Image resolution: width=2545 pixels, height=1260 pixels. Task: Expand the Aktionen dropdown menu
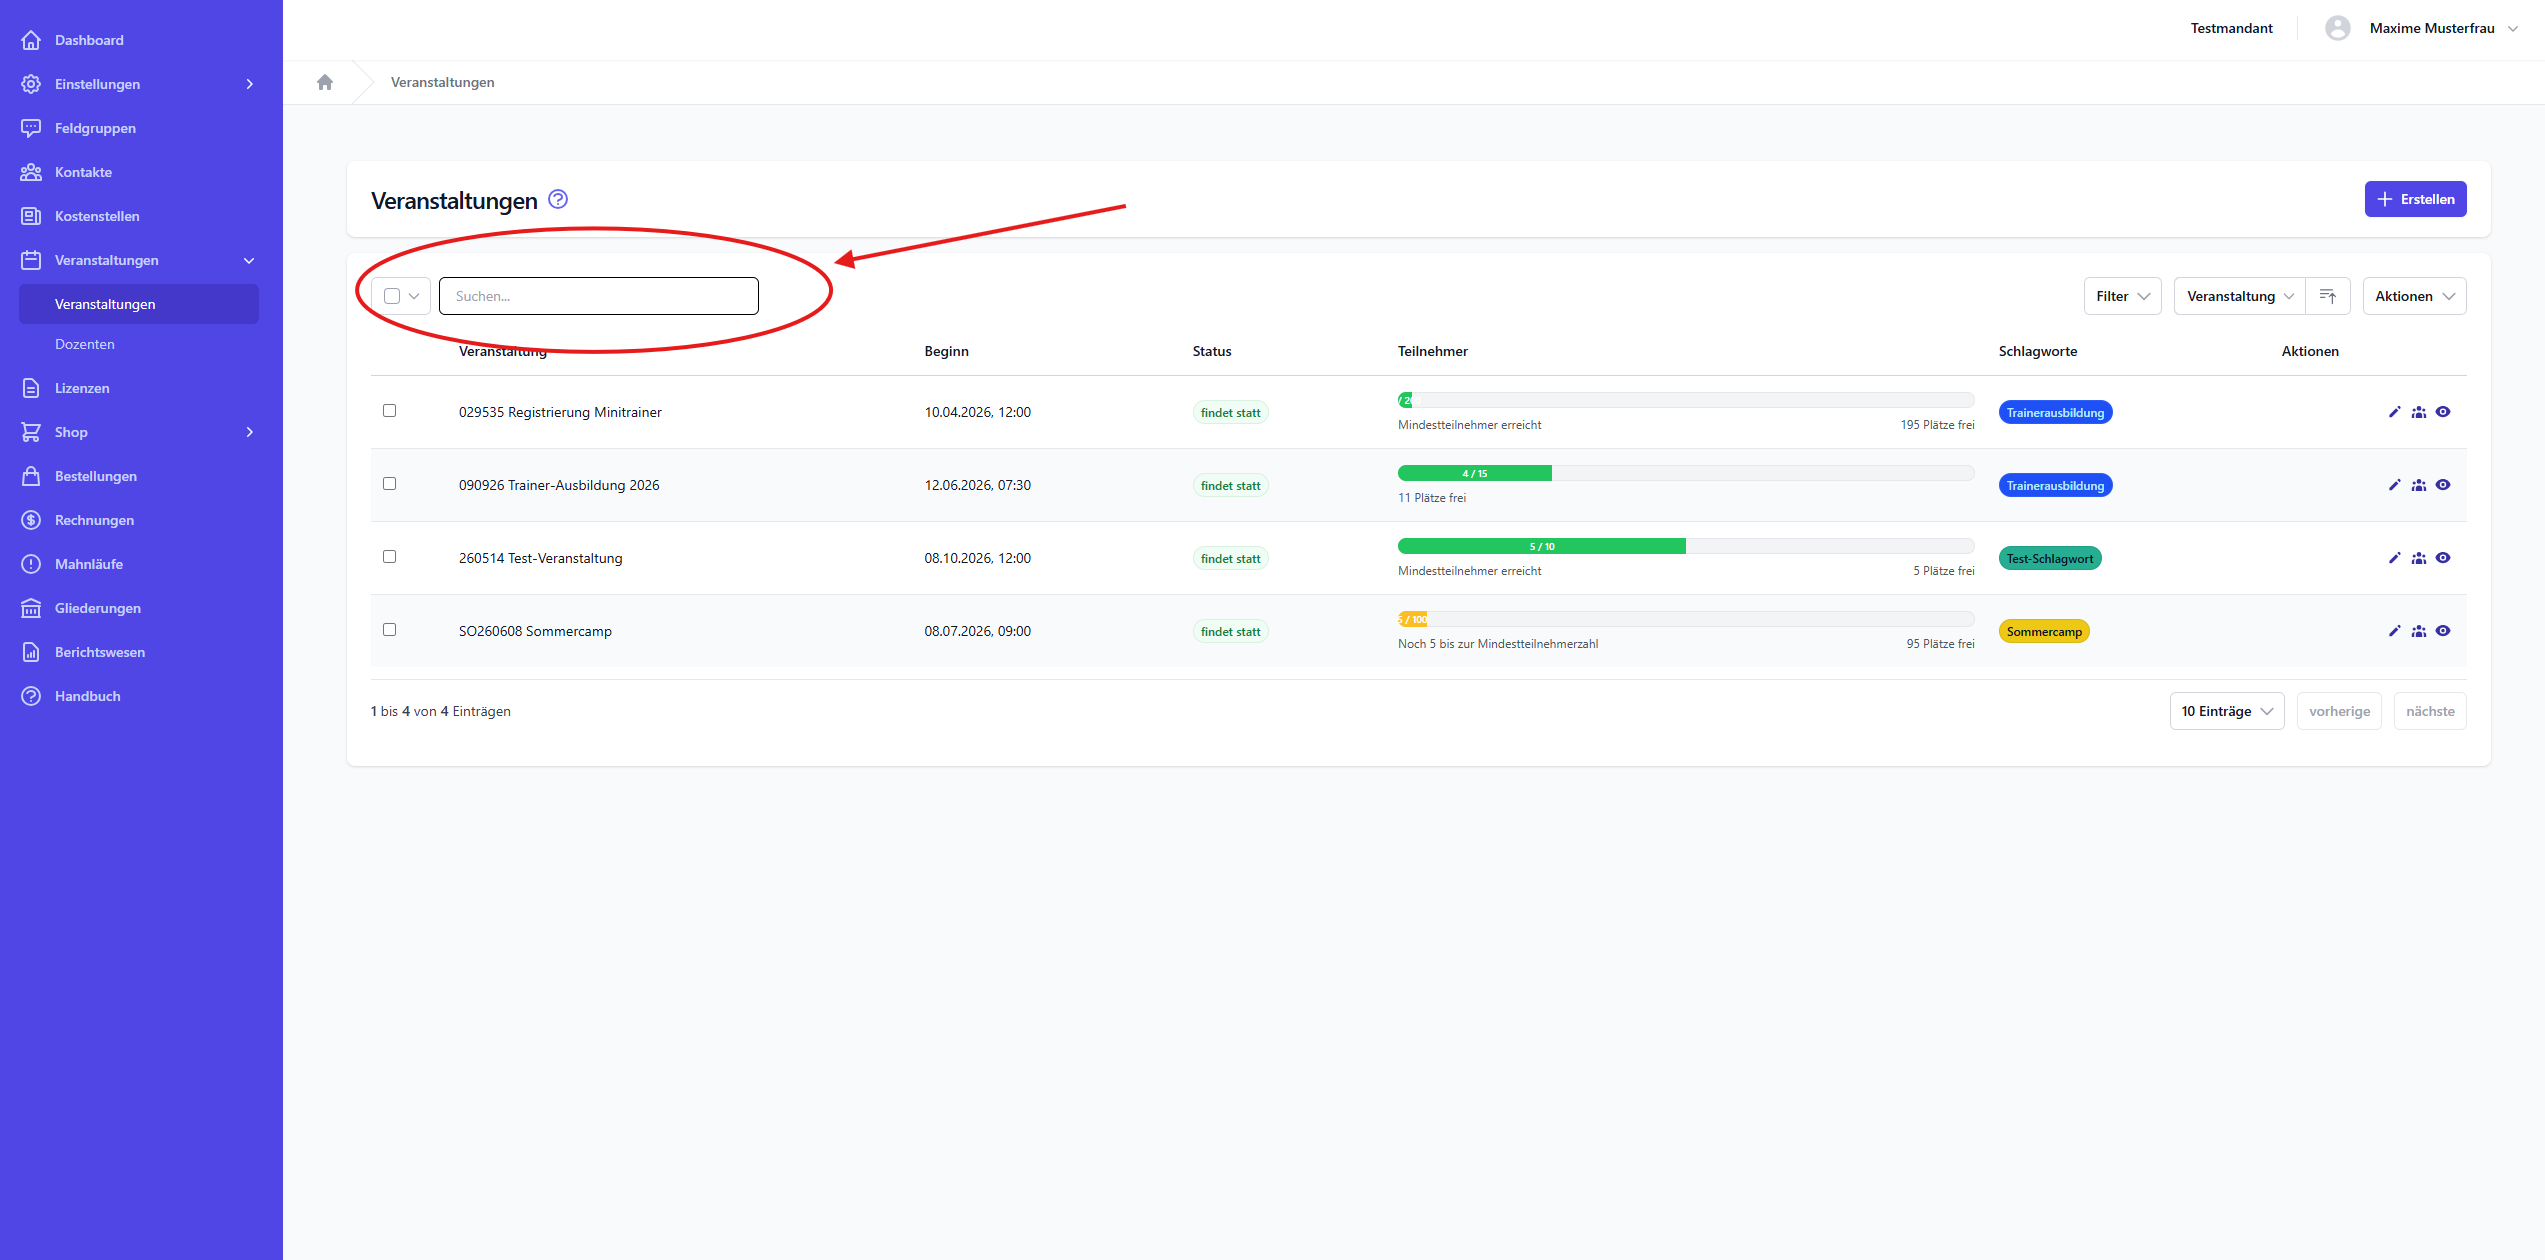(x=2414, y=296)
